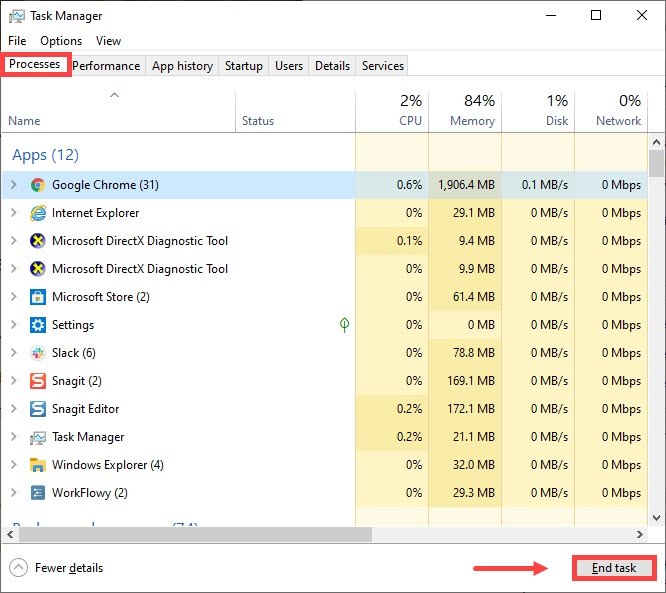Image resolution: width=666 pixels, height=593 pixels.
Task: Sort by the Name column header
Action: pos(119,110)
